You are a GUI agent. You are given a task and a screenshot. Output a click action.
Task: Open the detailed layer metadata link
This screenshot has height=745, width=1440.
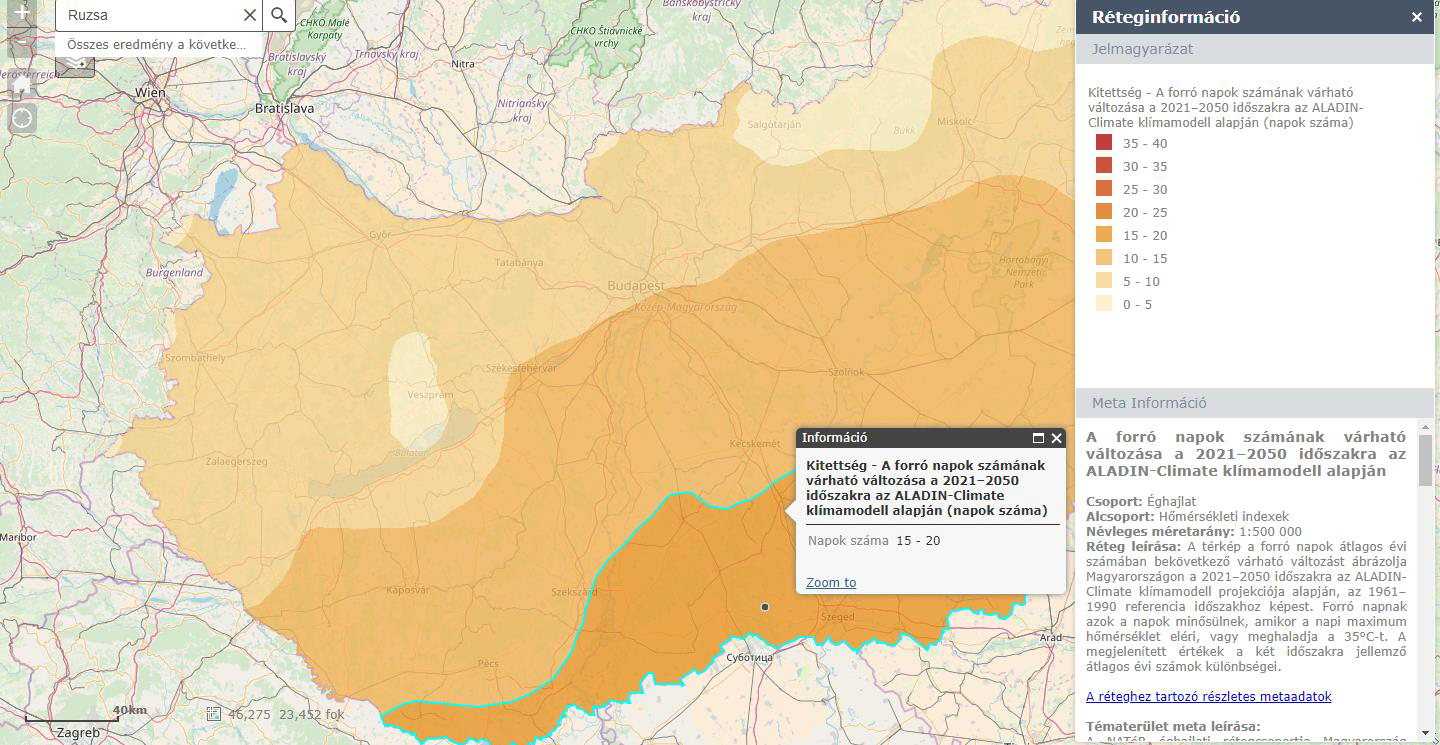(x=1208, y=697)
